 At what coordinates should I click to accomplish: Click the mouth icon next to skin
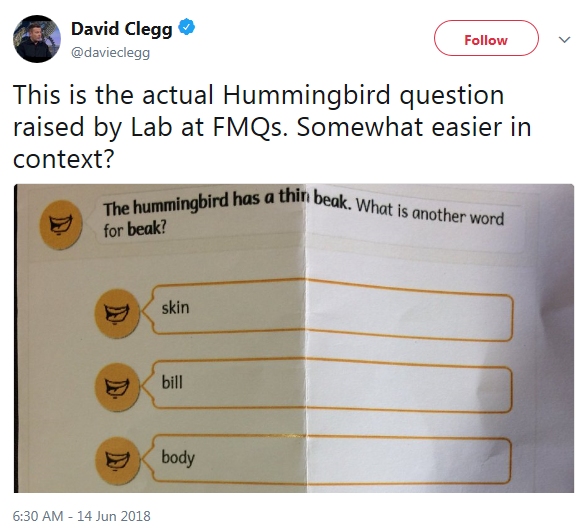(117, 313)
